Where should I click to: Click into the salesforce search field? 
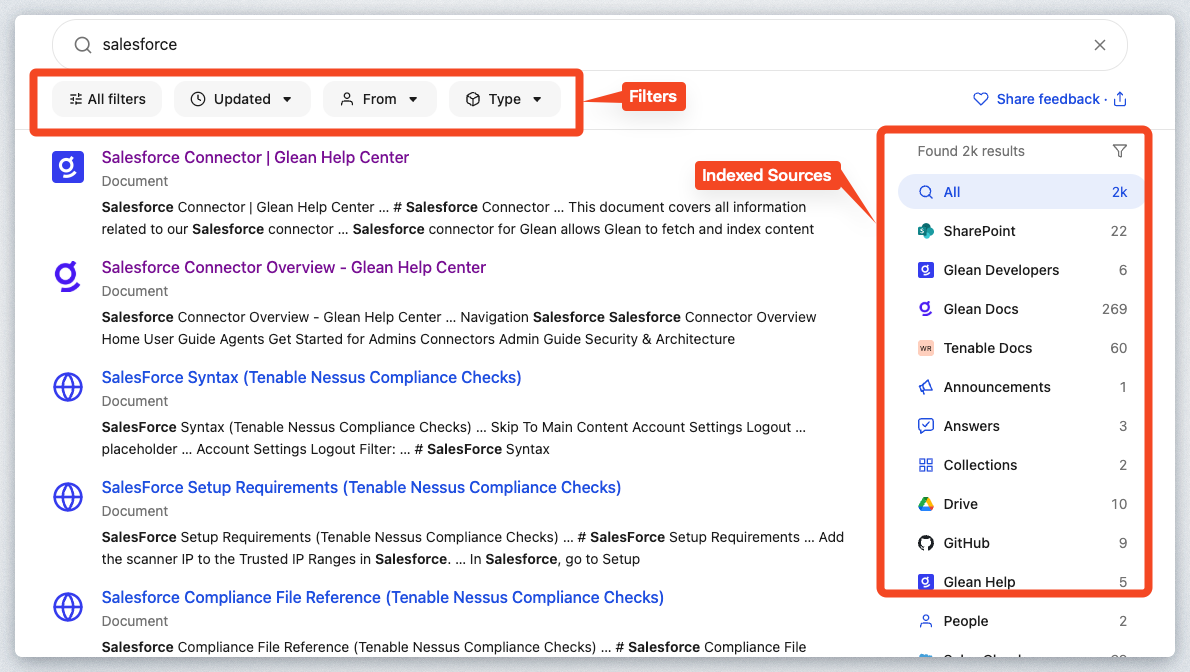[580, 45]
